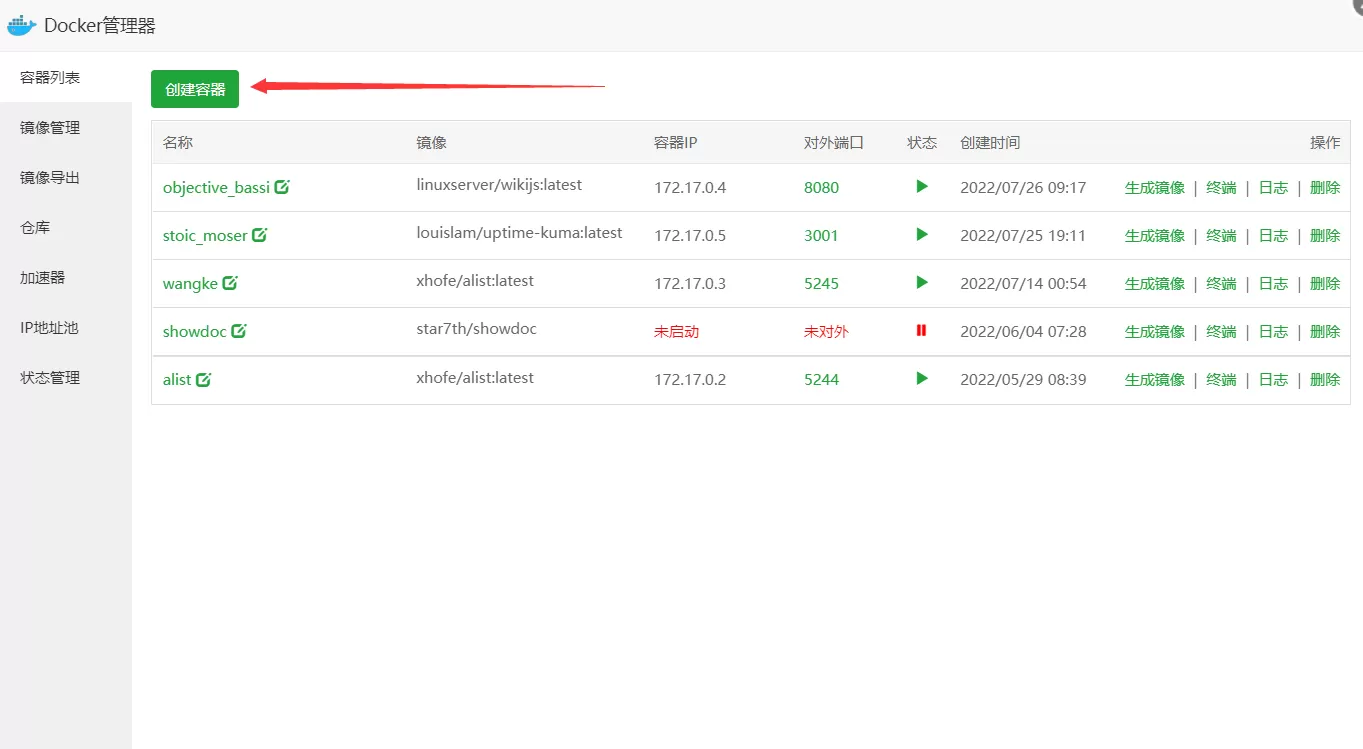Click edit icon next to alist
The height and width of the screenshot is (749, 1363).
point(204,379)
